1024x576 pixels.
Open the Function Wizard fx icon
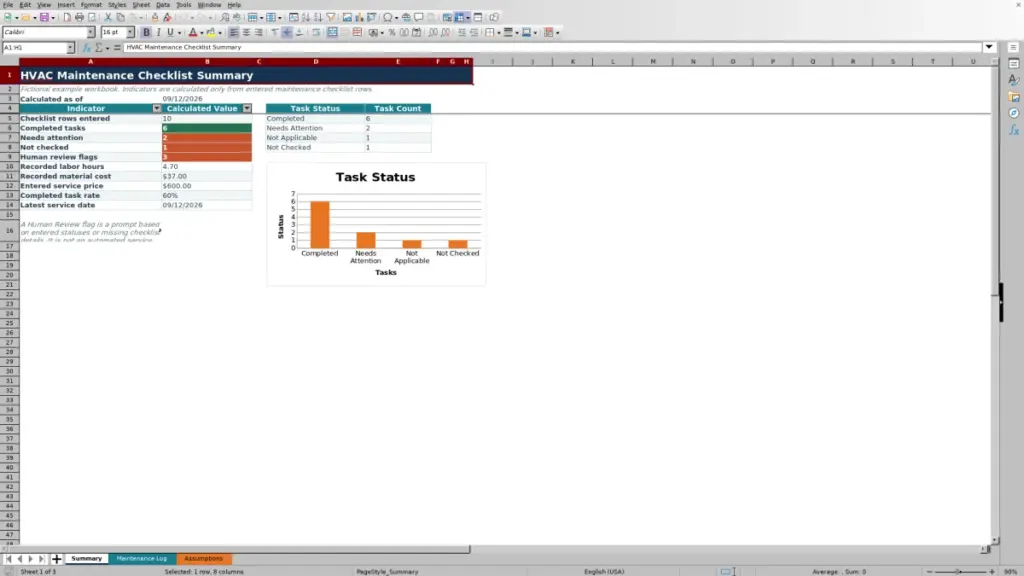pos(86,48)
